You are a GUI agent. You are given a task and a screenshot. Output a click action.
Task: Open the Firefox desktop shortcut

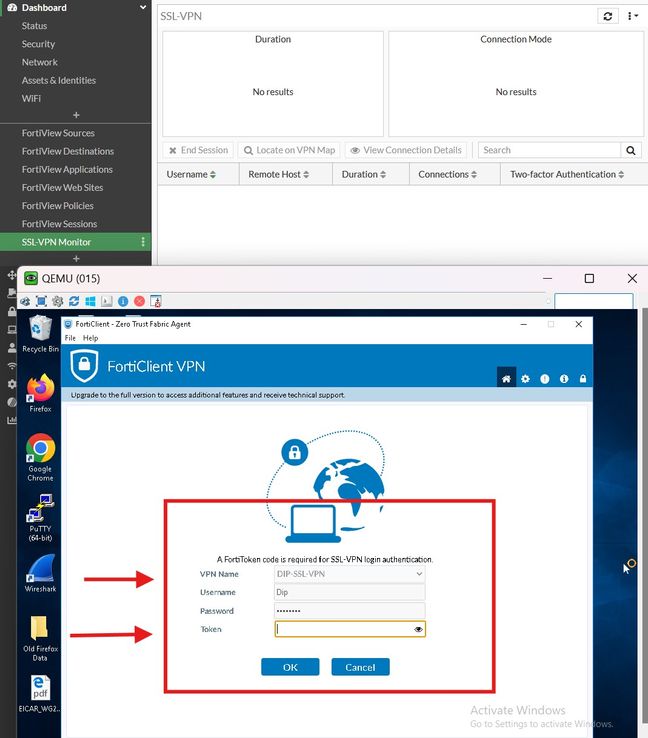40,393
